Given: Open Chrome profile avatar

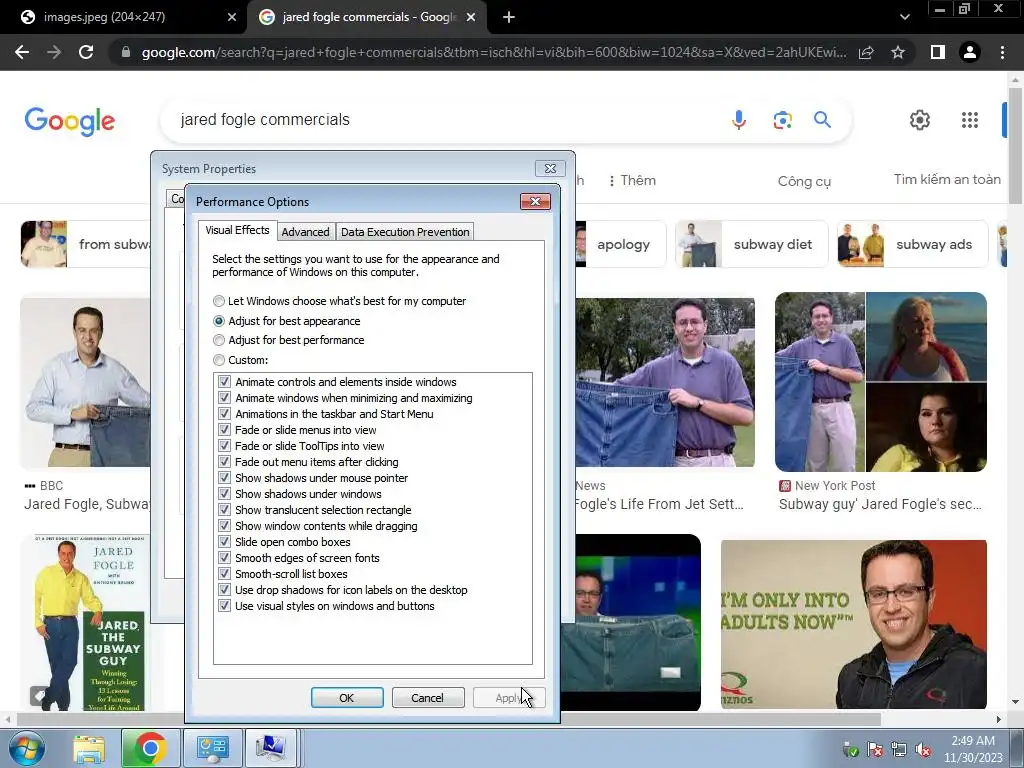Looking at the screenshot, I should click(x=970, y=52).
